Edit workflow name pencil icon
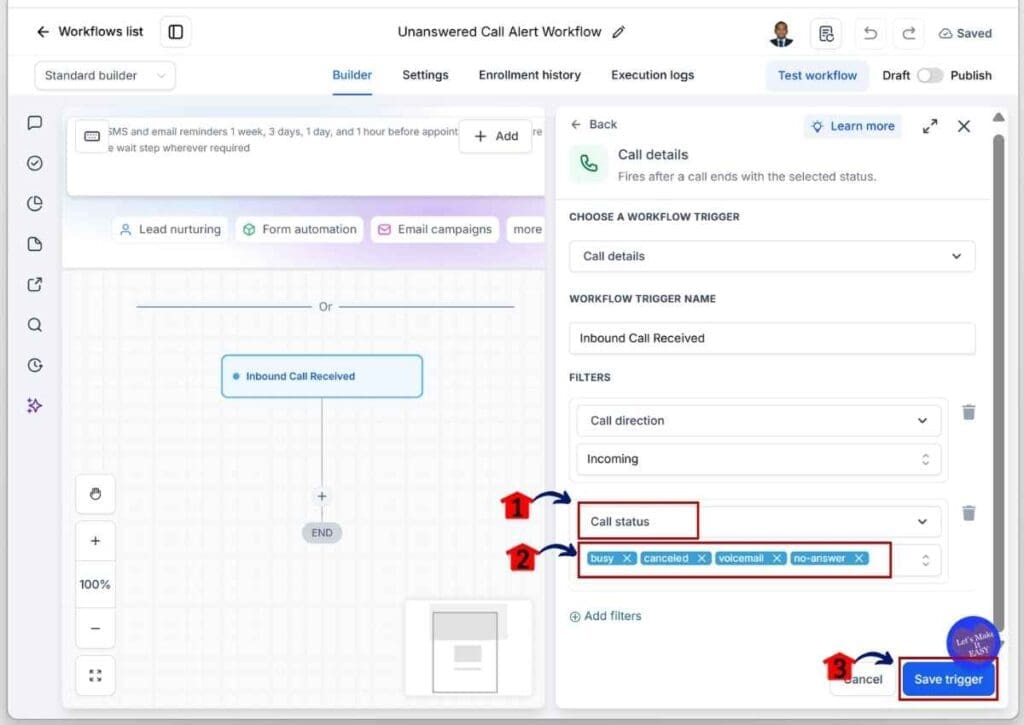The image size is (1024, 725). point(618,32)
